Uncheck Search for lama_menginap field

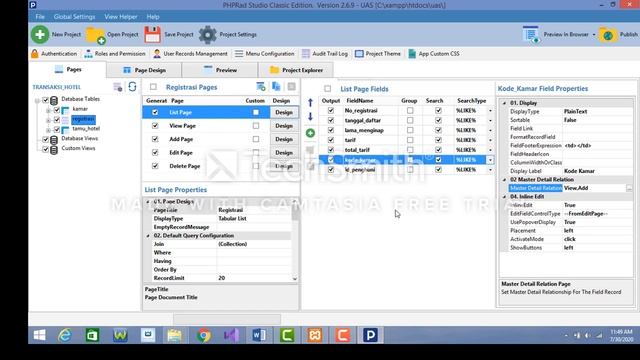(438, 130)
